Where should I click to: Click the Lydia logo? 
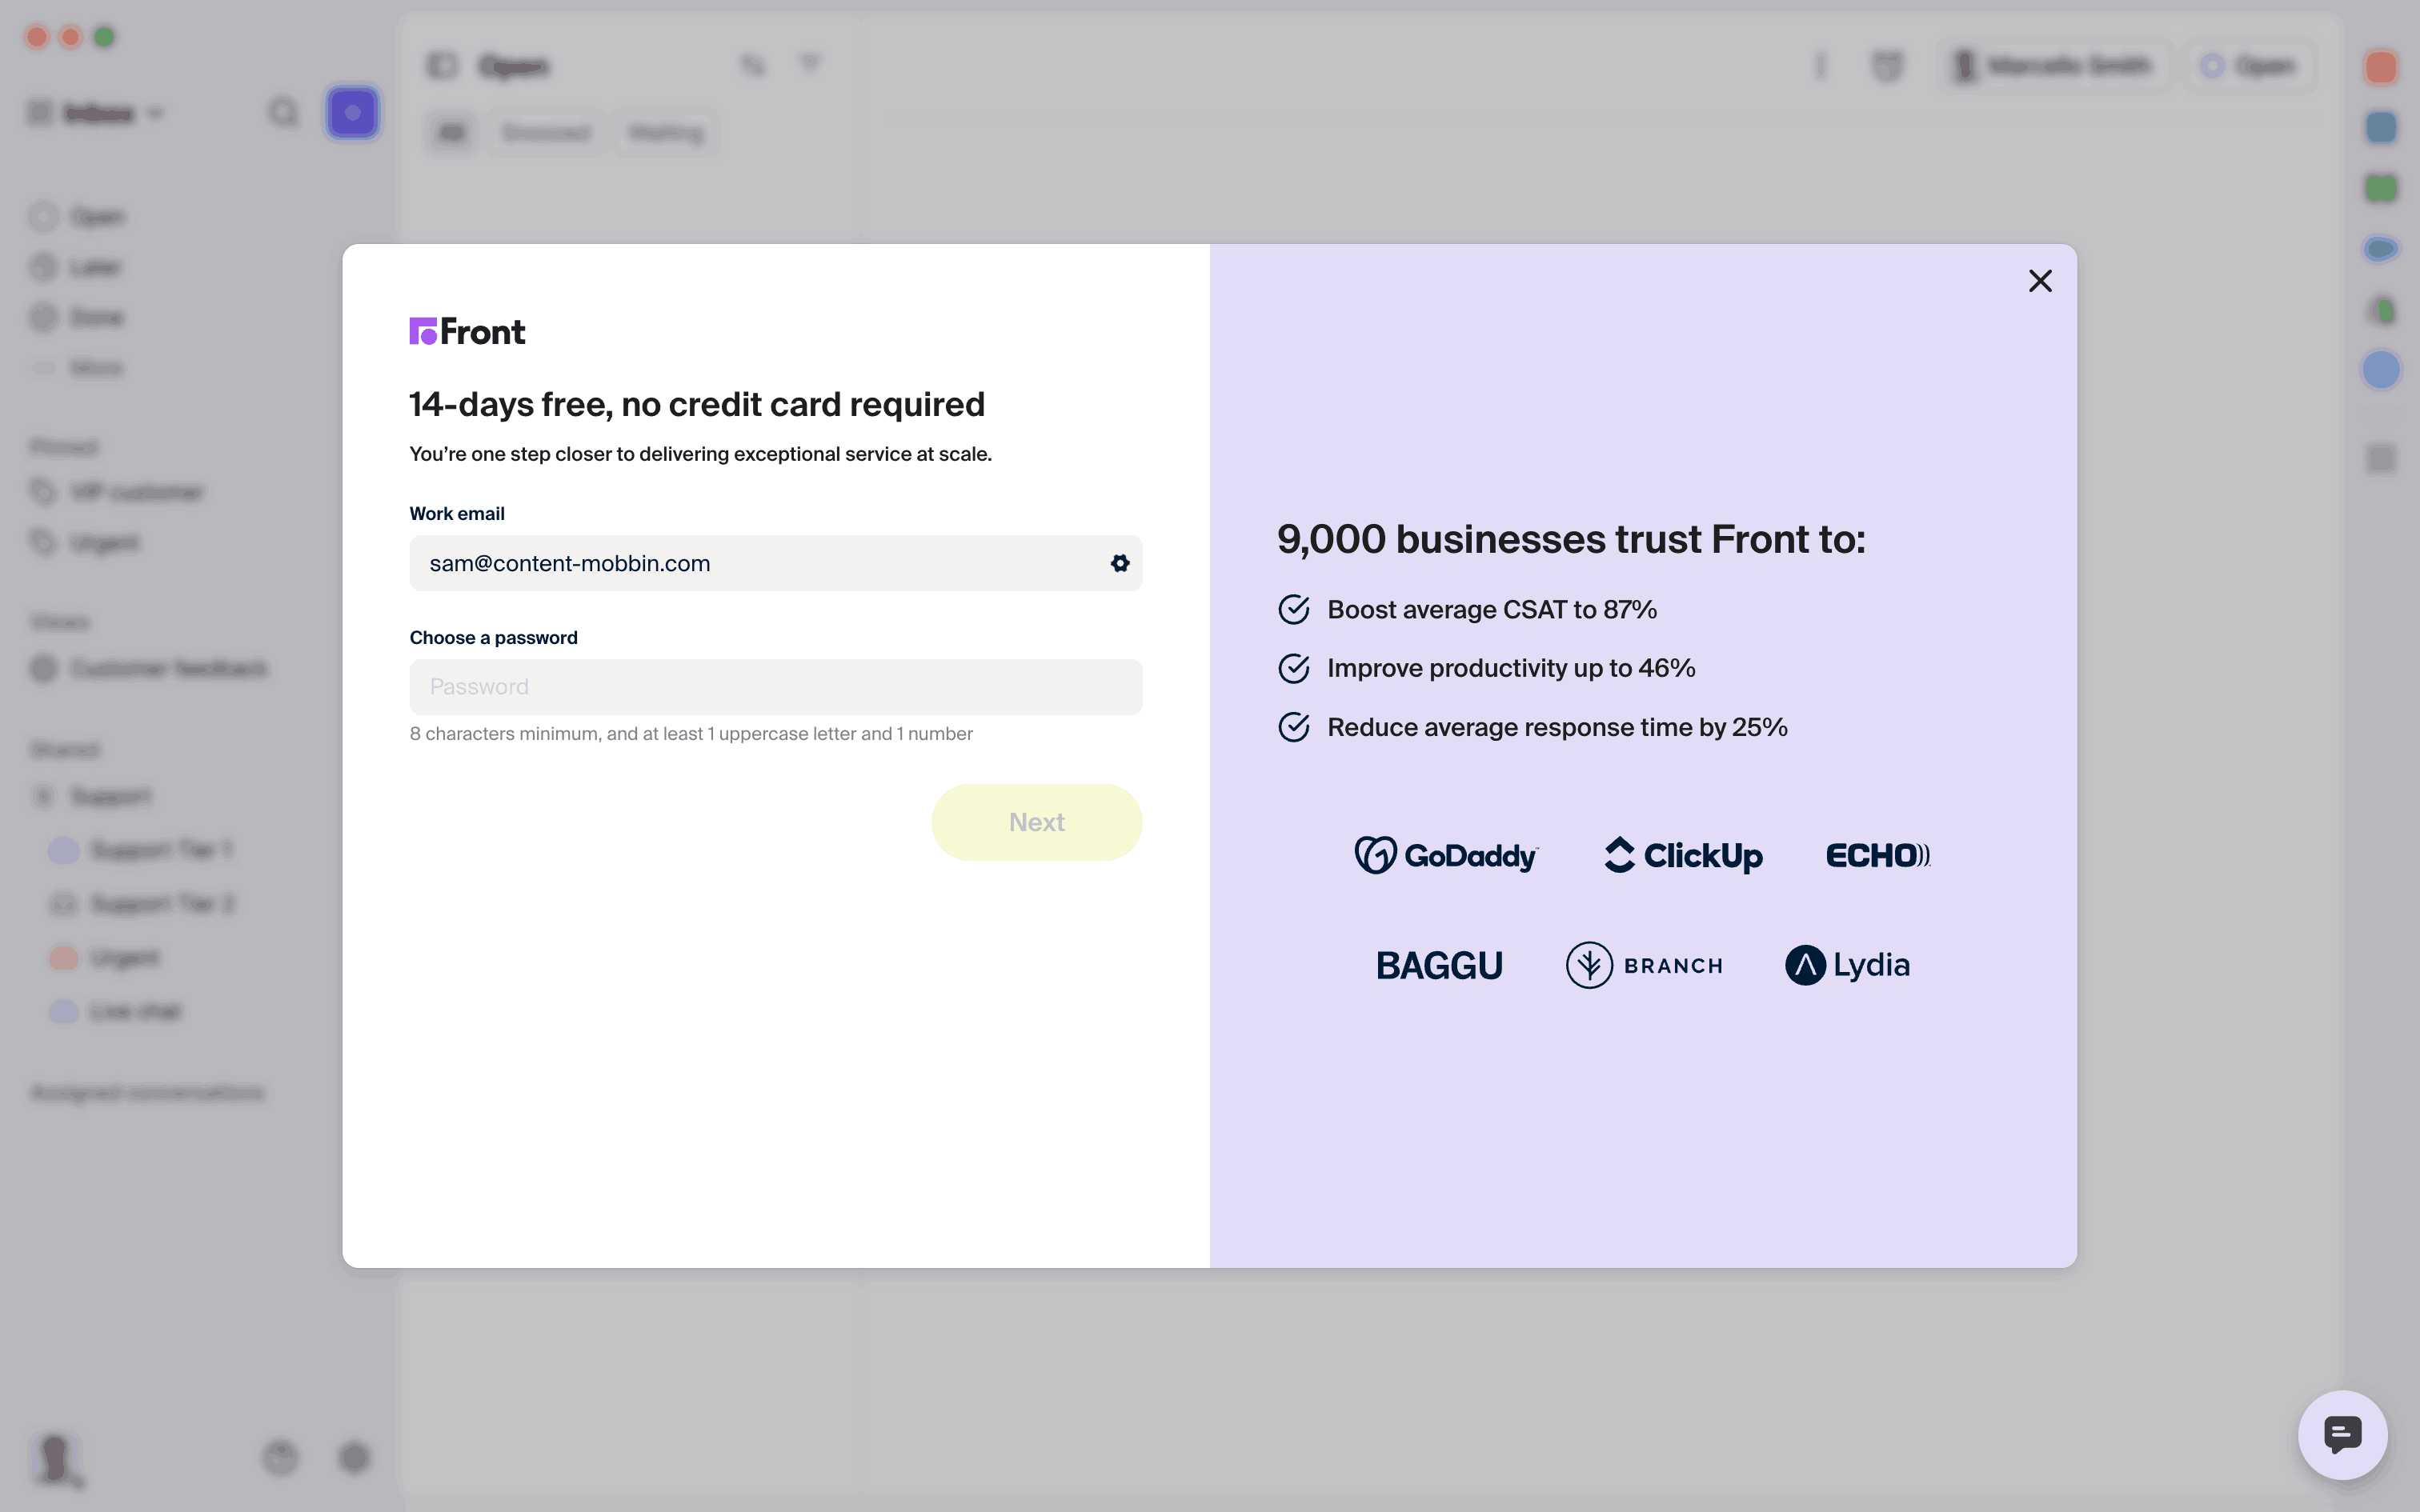point(1847,965)
